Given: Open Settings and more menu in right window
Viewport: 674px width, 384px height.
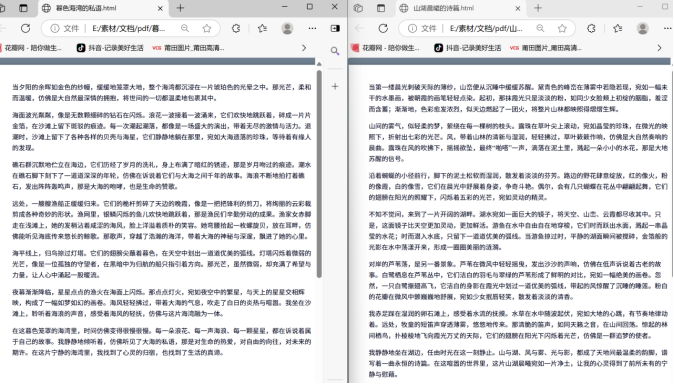Looking at the screenshot, I should 668,28.
